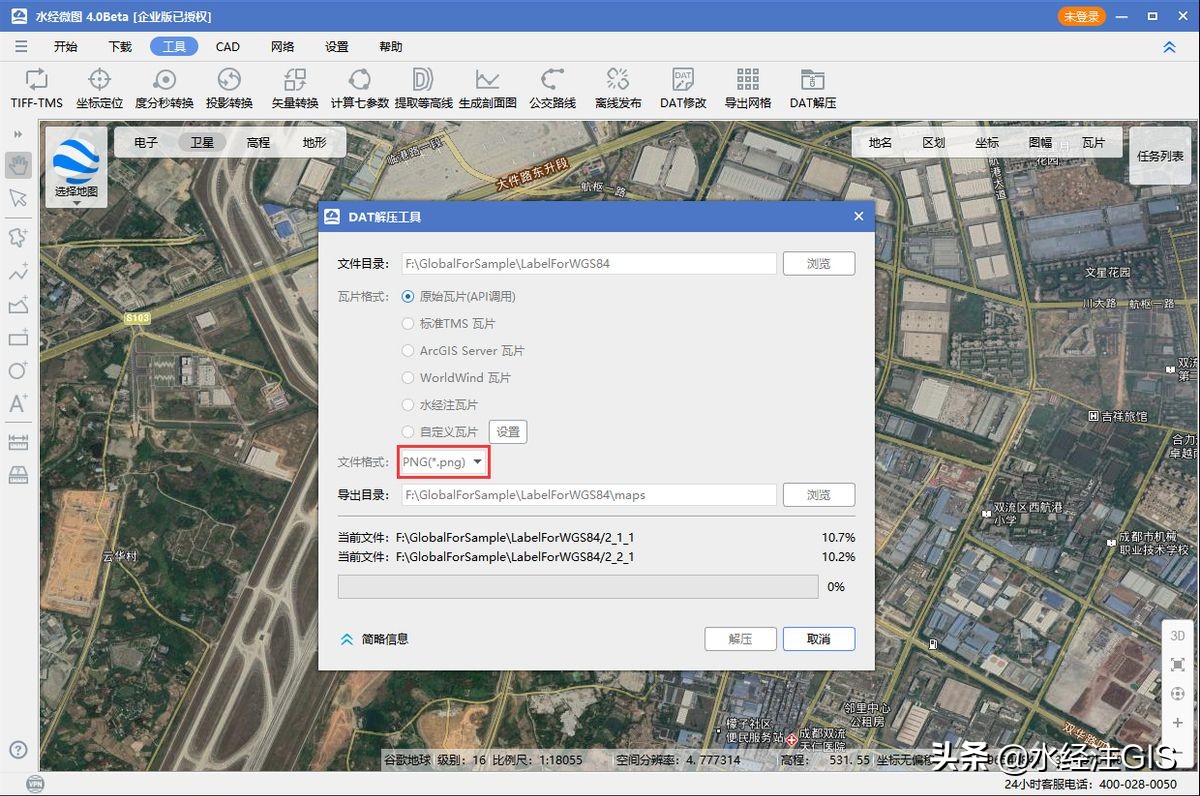Click the 解压 decompress button

point(740,638)
